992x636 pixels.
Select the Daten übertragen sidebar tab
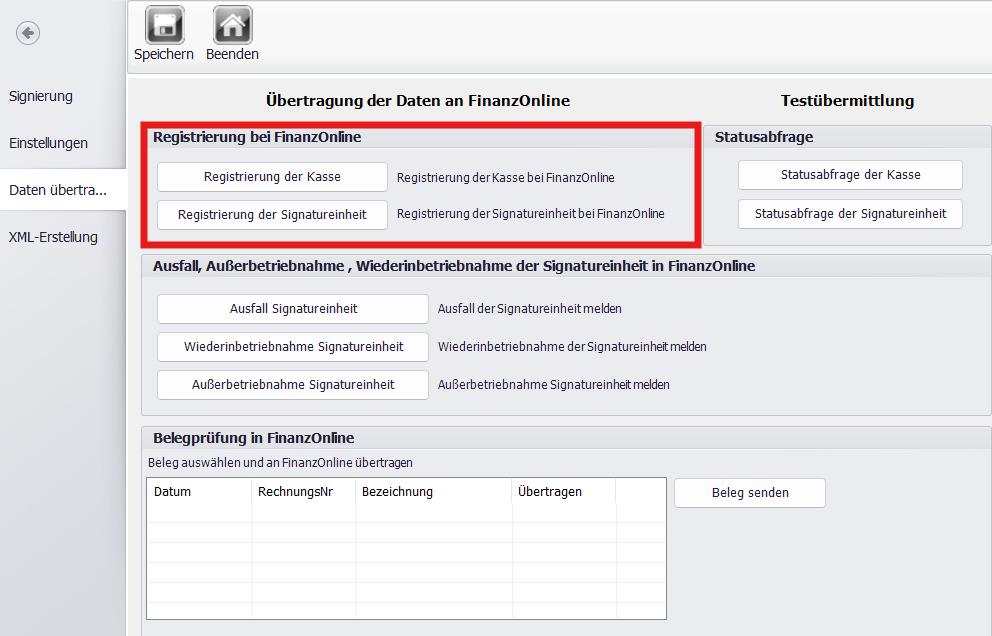(x=58, y=190)
